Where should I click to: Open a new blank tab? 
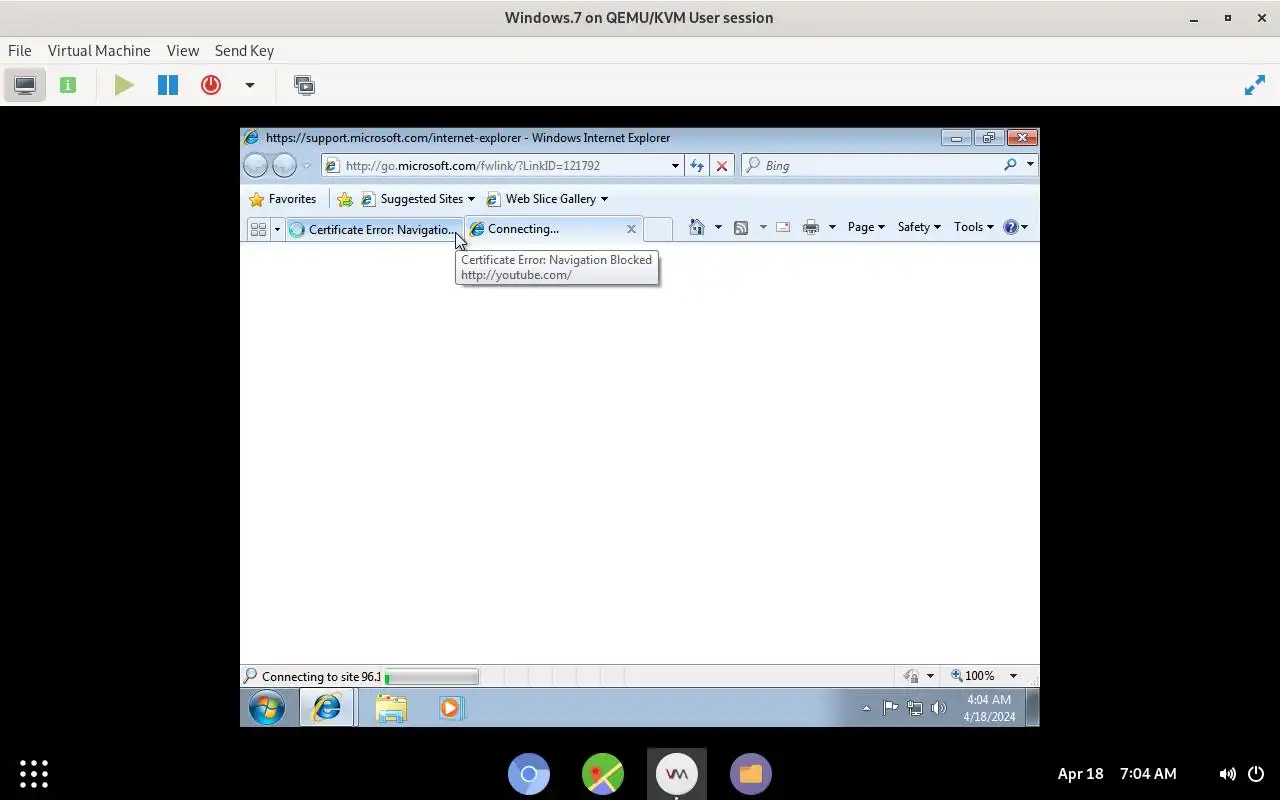tap(657, 229)
